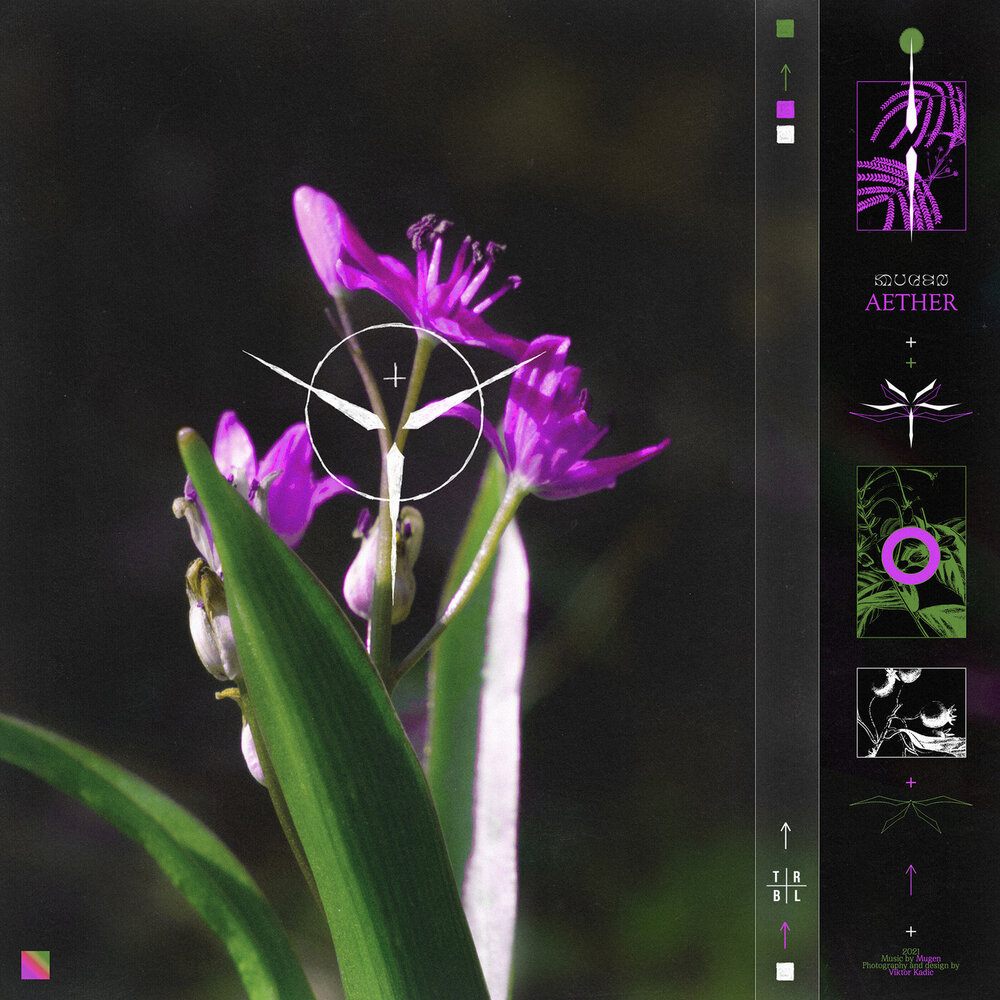The height and width of the screenshot is (1000, 1000).
Task: Click the white square at the bottom of the sidebar
Action: pos(786,968)
